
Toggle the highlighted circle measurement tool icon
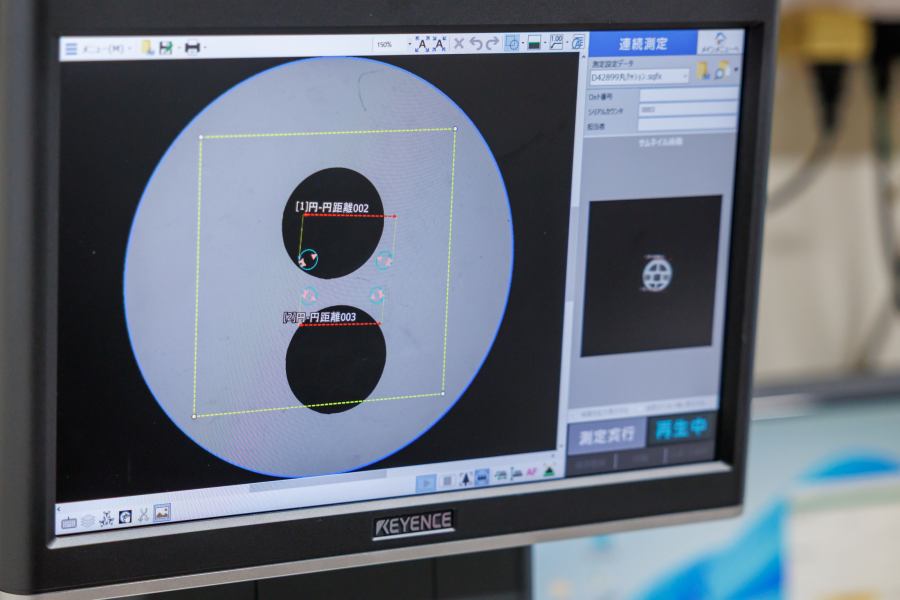(x=512, y=43)
